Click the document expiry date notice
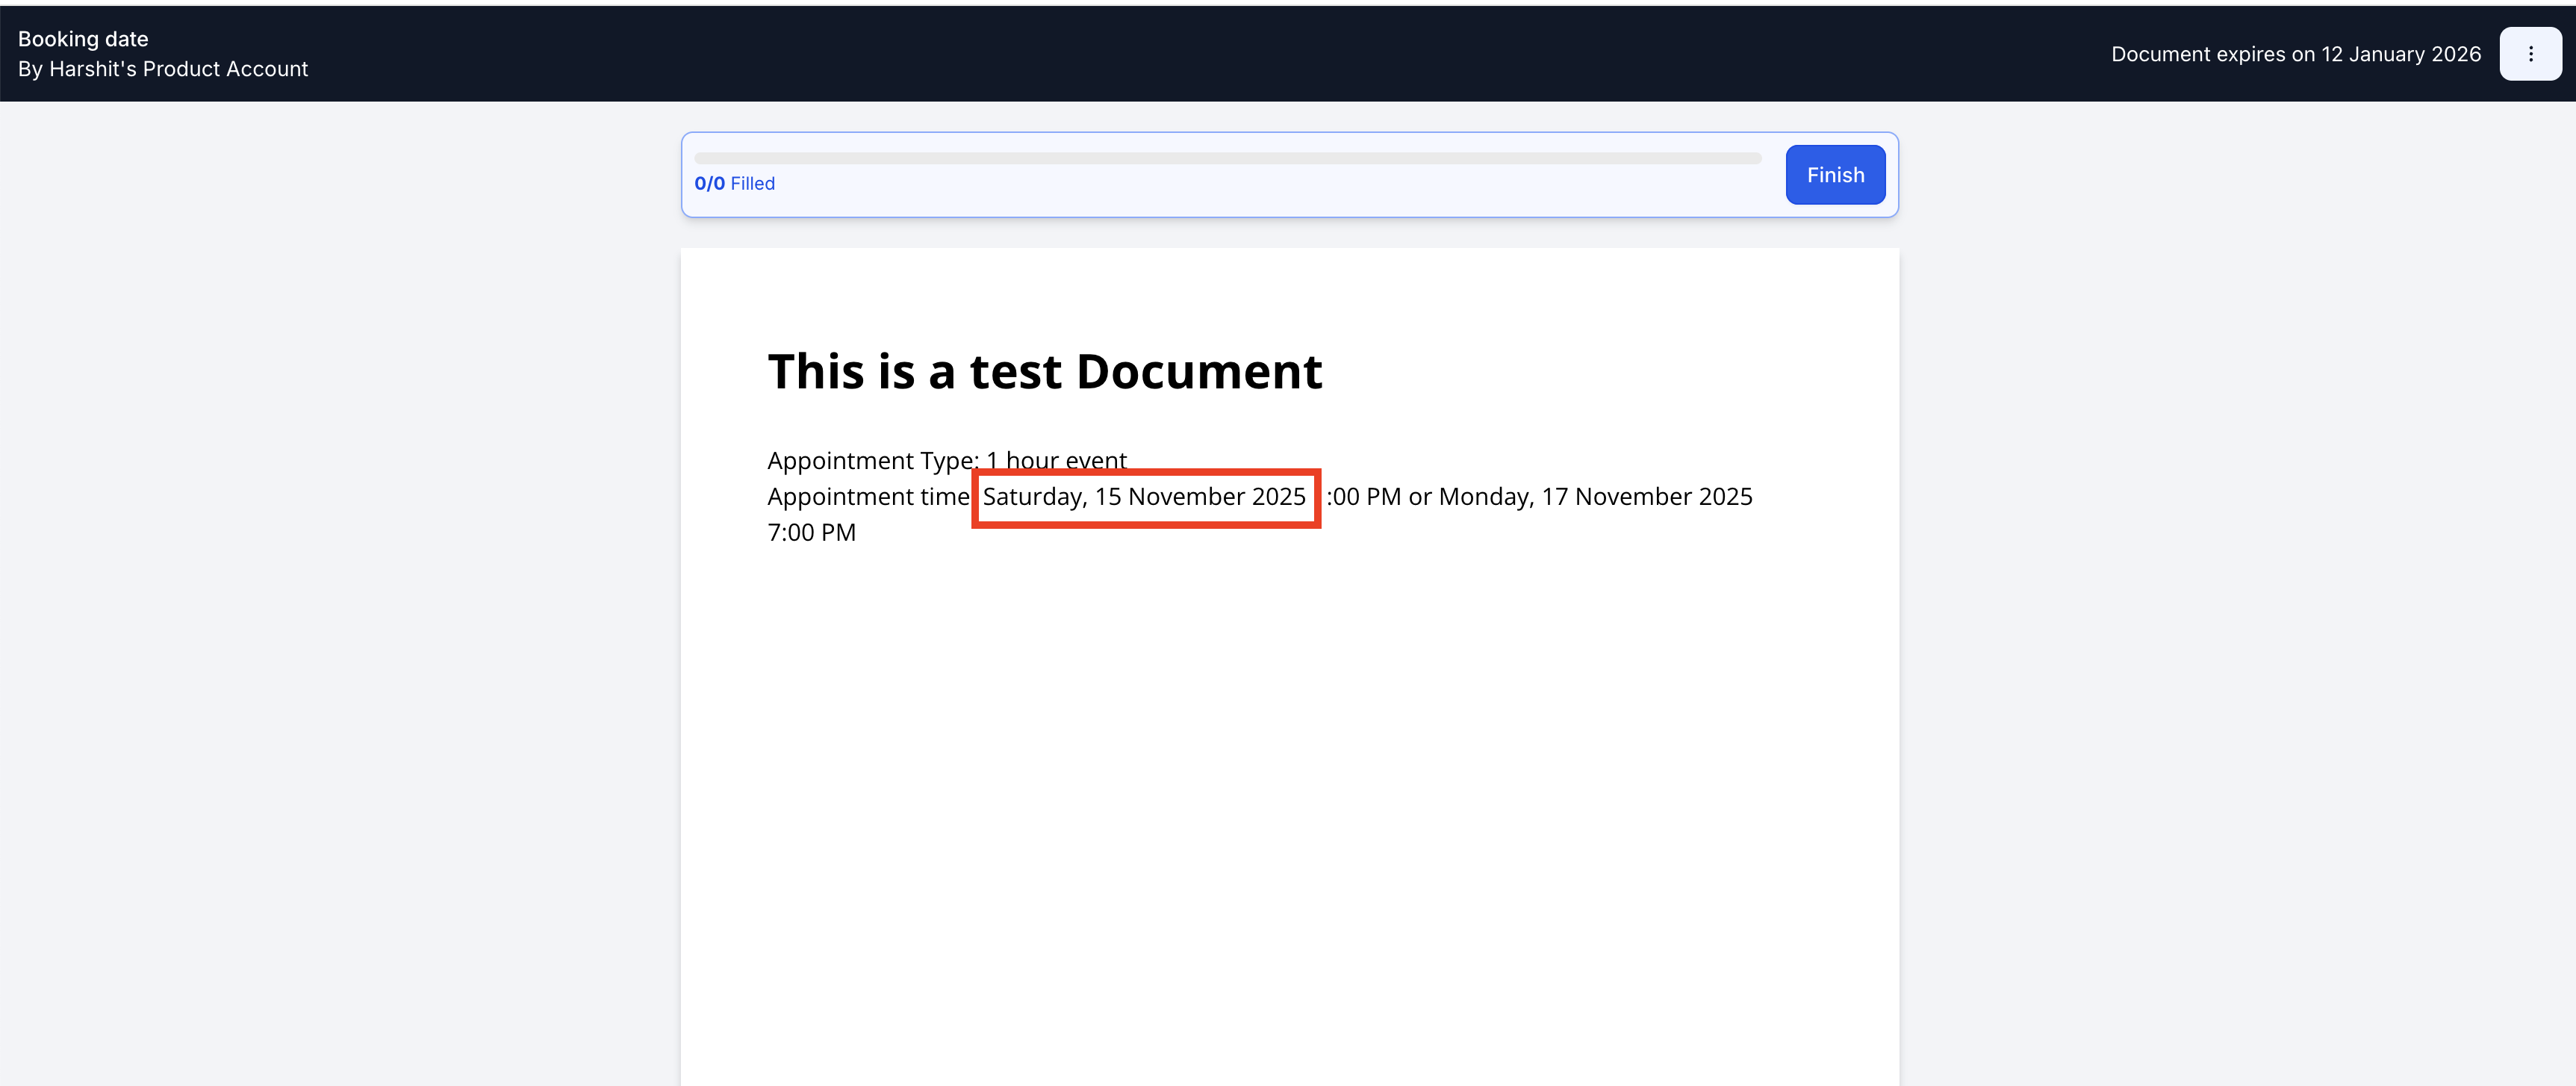 2295,54
